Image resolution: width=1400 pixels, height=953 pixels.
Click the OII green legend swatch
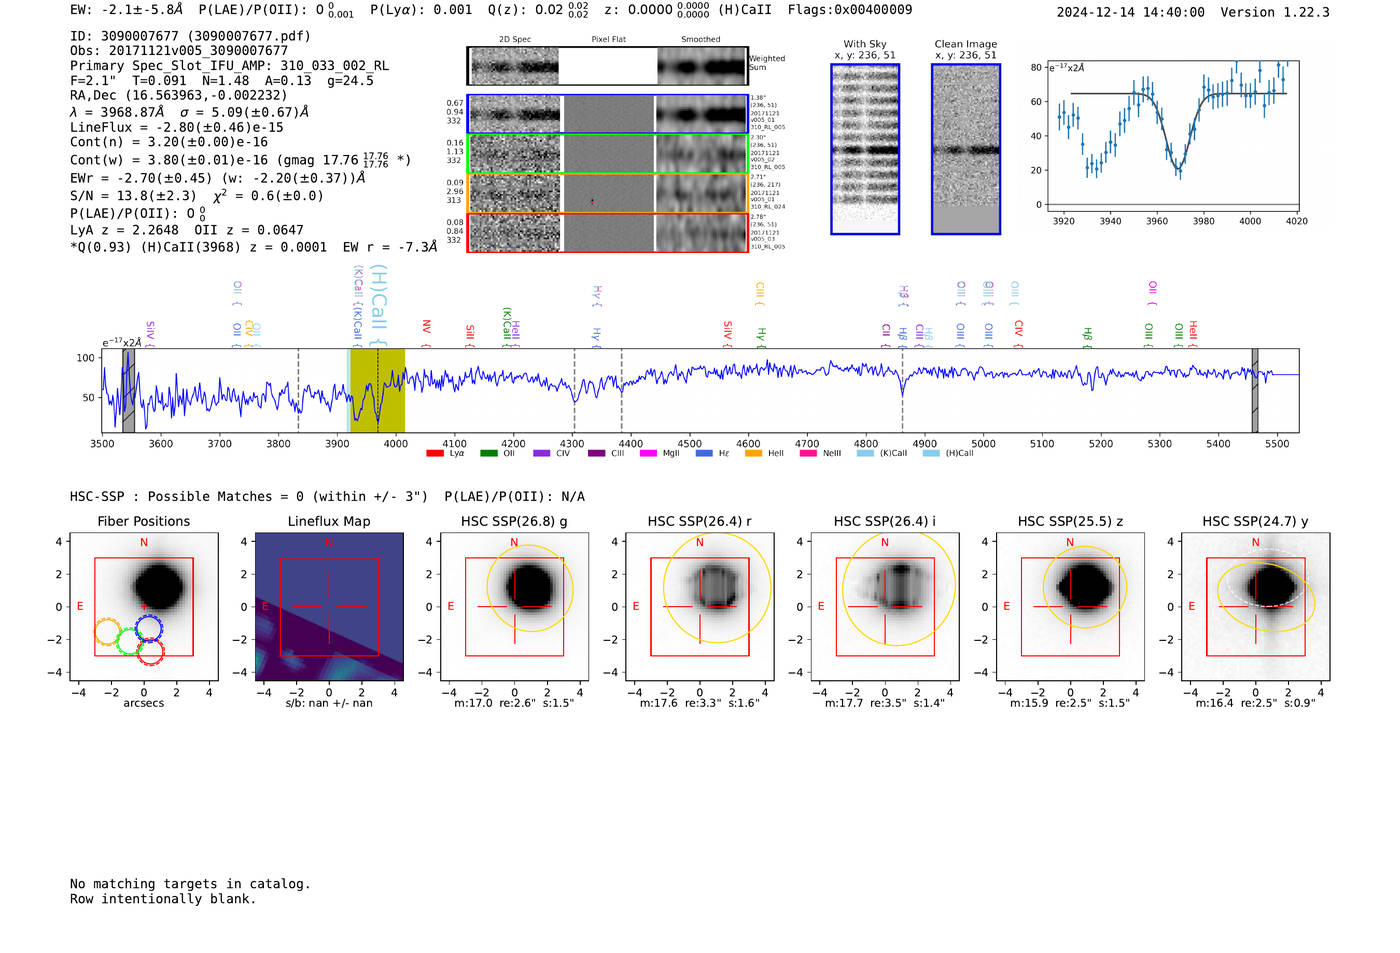(x=489, y=453)
